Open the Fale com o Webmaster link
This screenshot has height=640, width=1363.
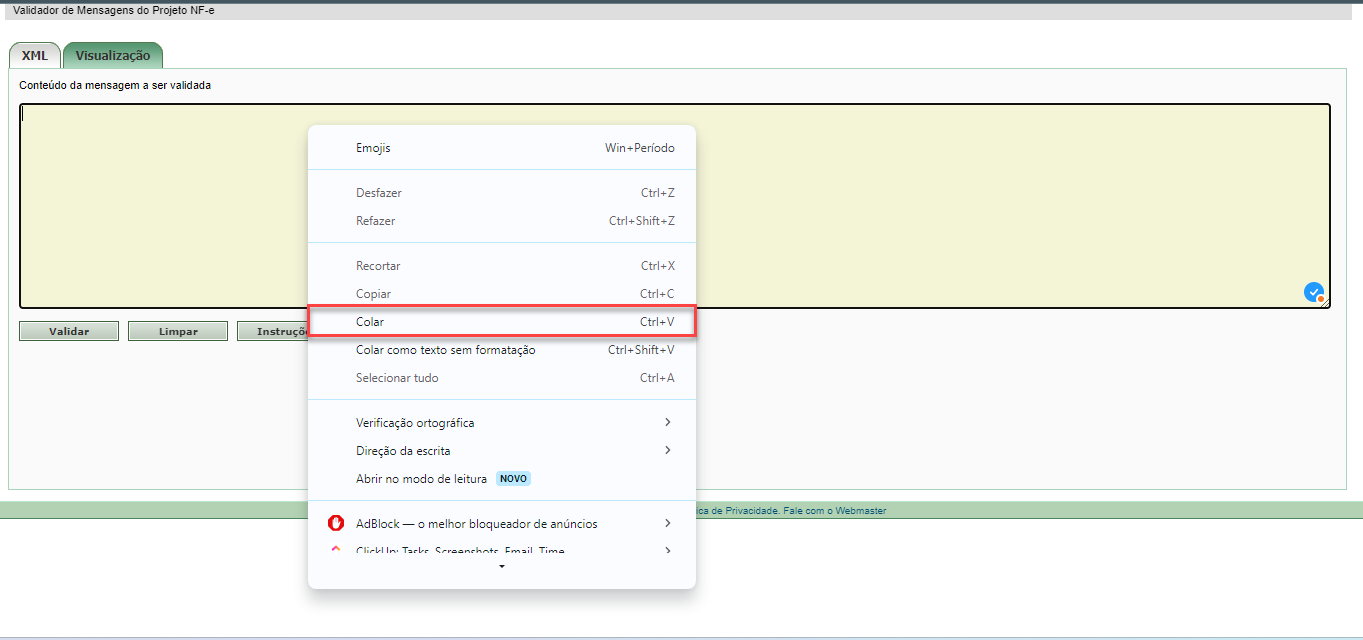[x=835, y=511]
